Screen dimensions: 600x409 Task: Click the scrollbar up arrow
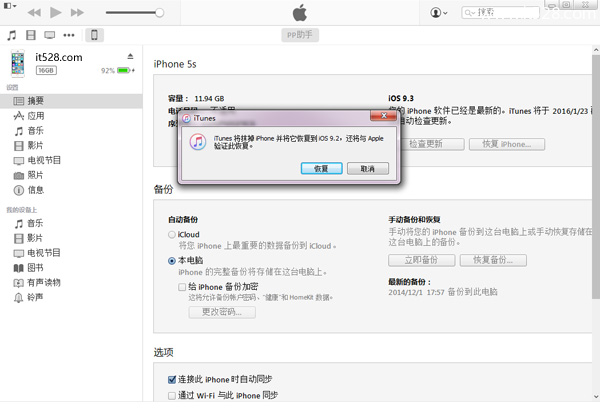[x=596, y=50]
